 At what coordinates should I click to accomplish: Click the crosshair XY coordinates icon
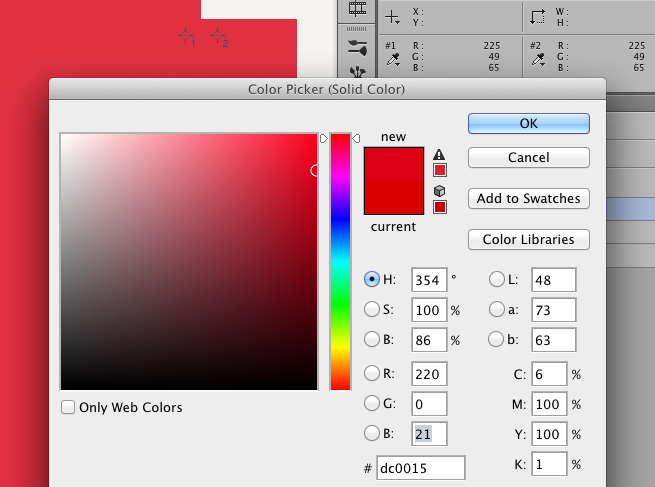(392, 18)
